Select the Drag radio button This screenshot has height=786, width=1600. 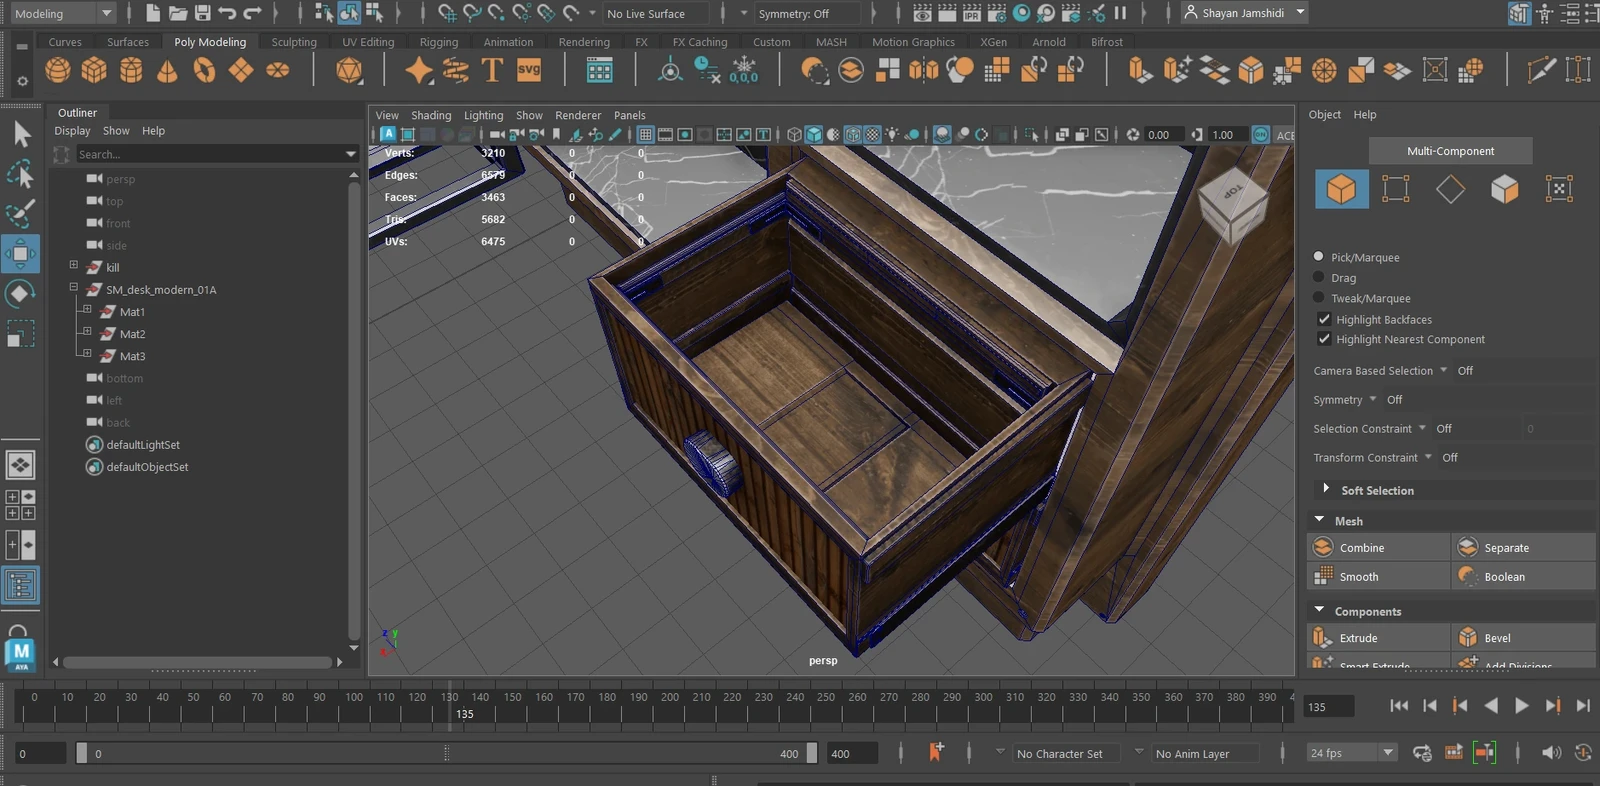coord(1319,278)
